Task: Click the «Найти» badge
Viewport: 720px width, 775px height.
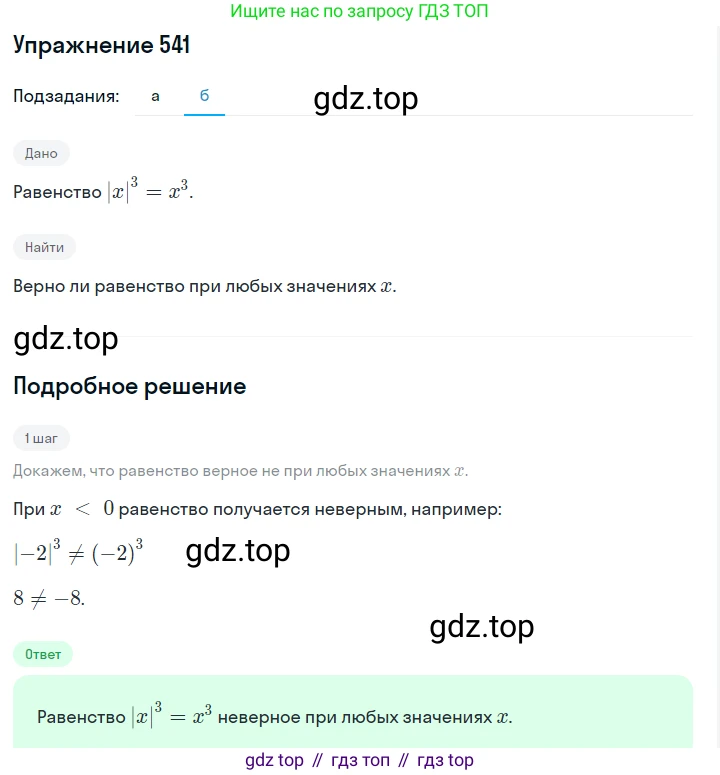Action: [44, 247]
